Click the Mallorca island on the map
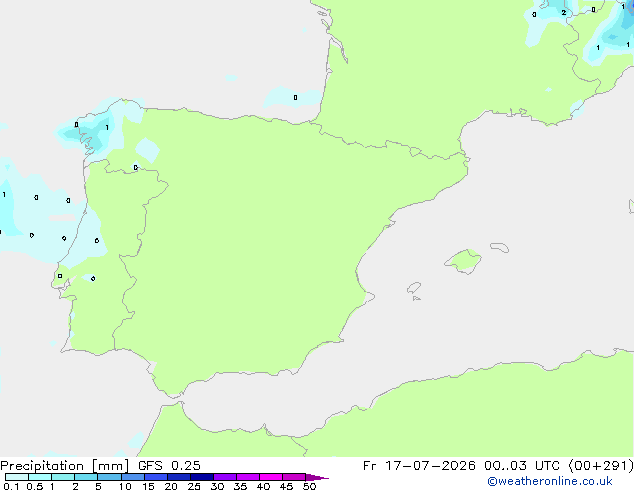The height and width of the screenshot is (490, 634). 463,261
